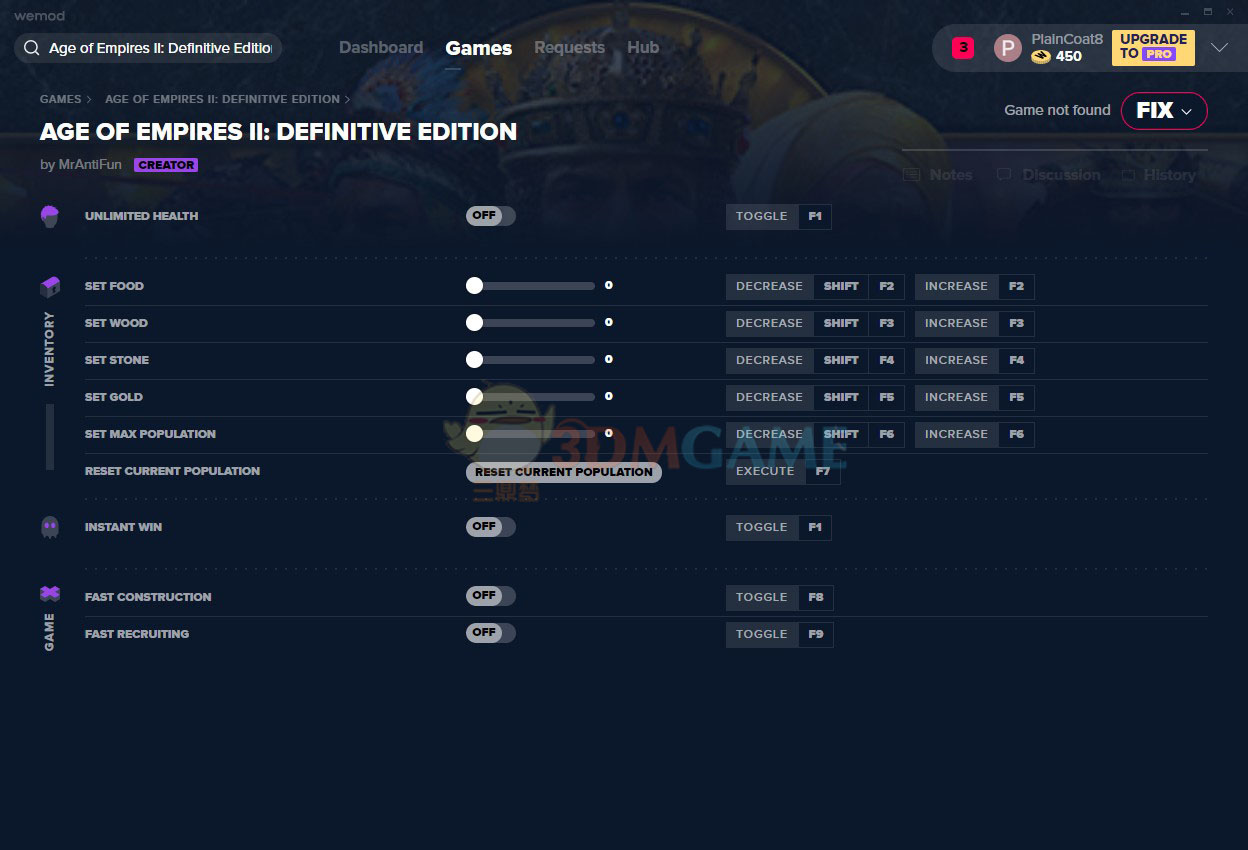Click the coin points icon
The image size is (1248, 850).
[x=1041, y=57]
